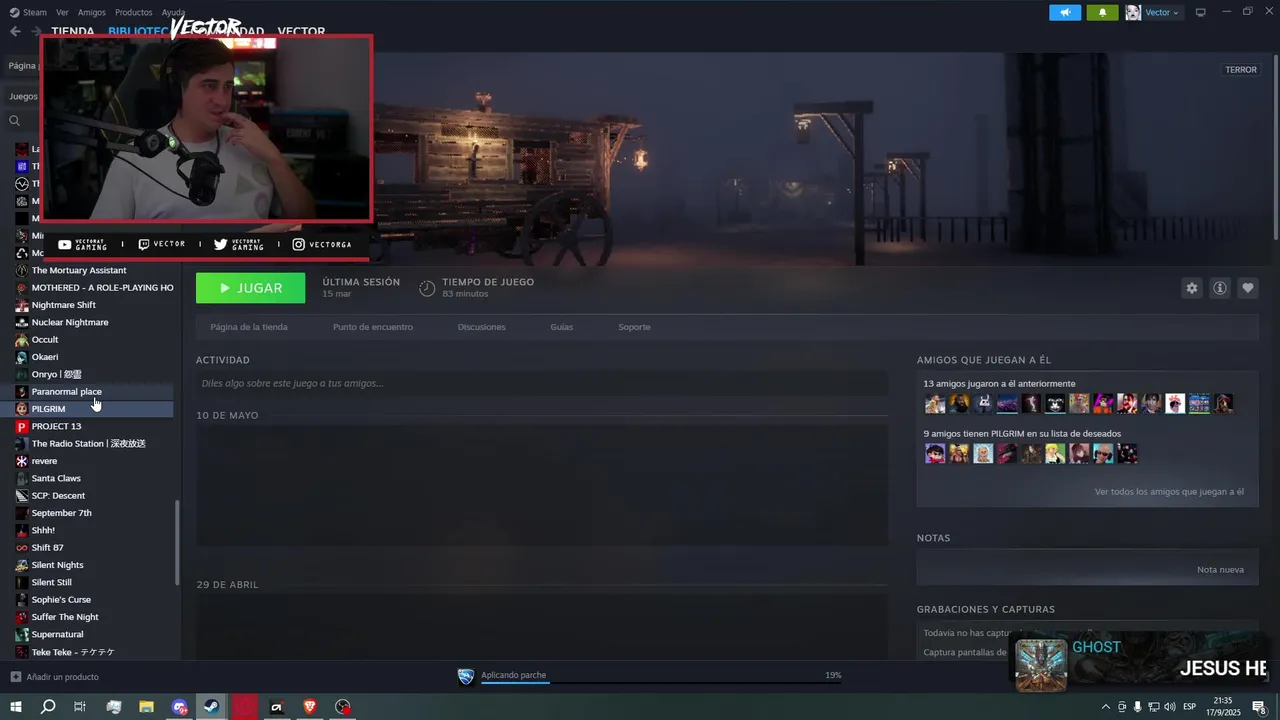Expand the Vector account dropdown

[x=1162, y=12]
